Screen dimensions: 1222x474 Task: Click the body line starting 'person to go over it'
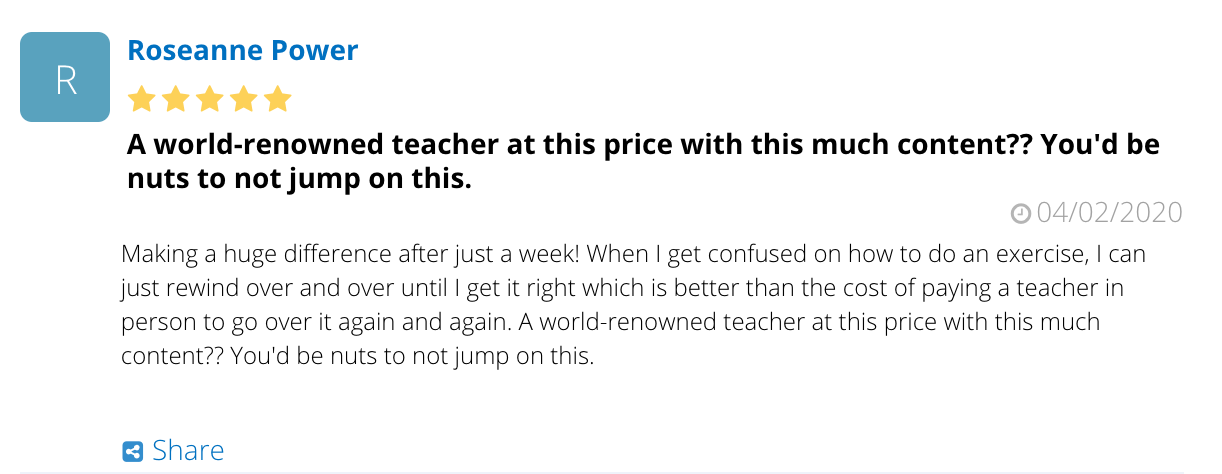point(610,324)
